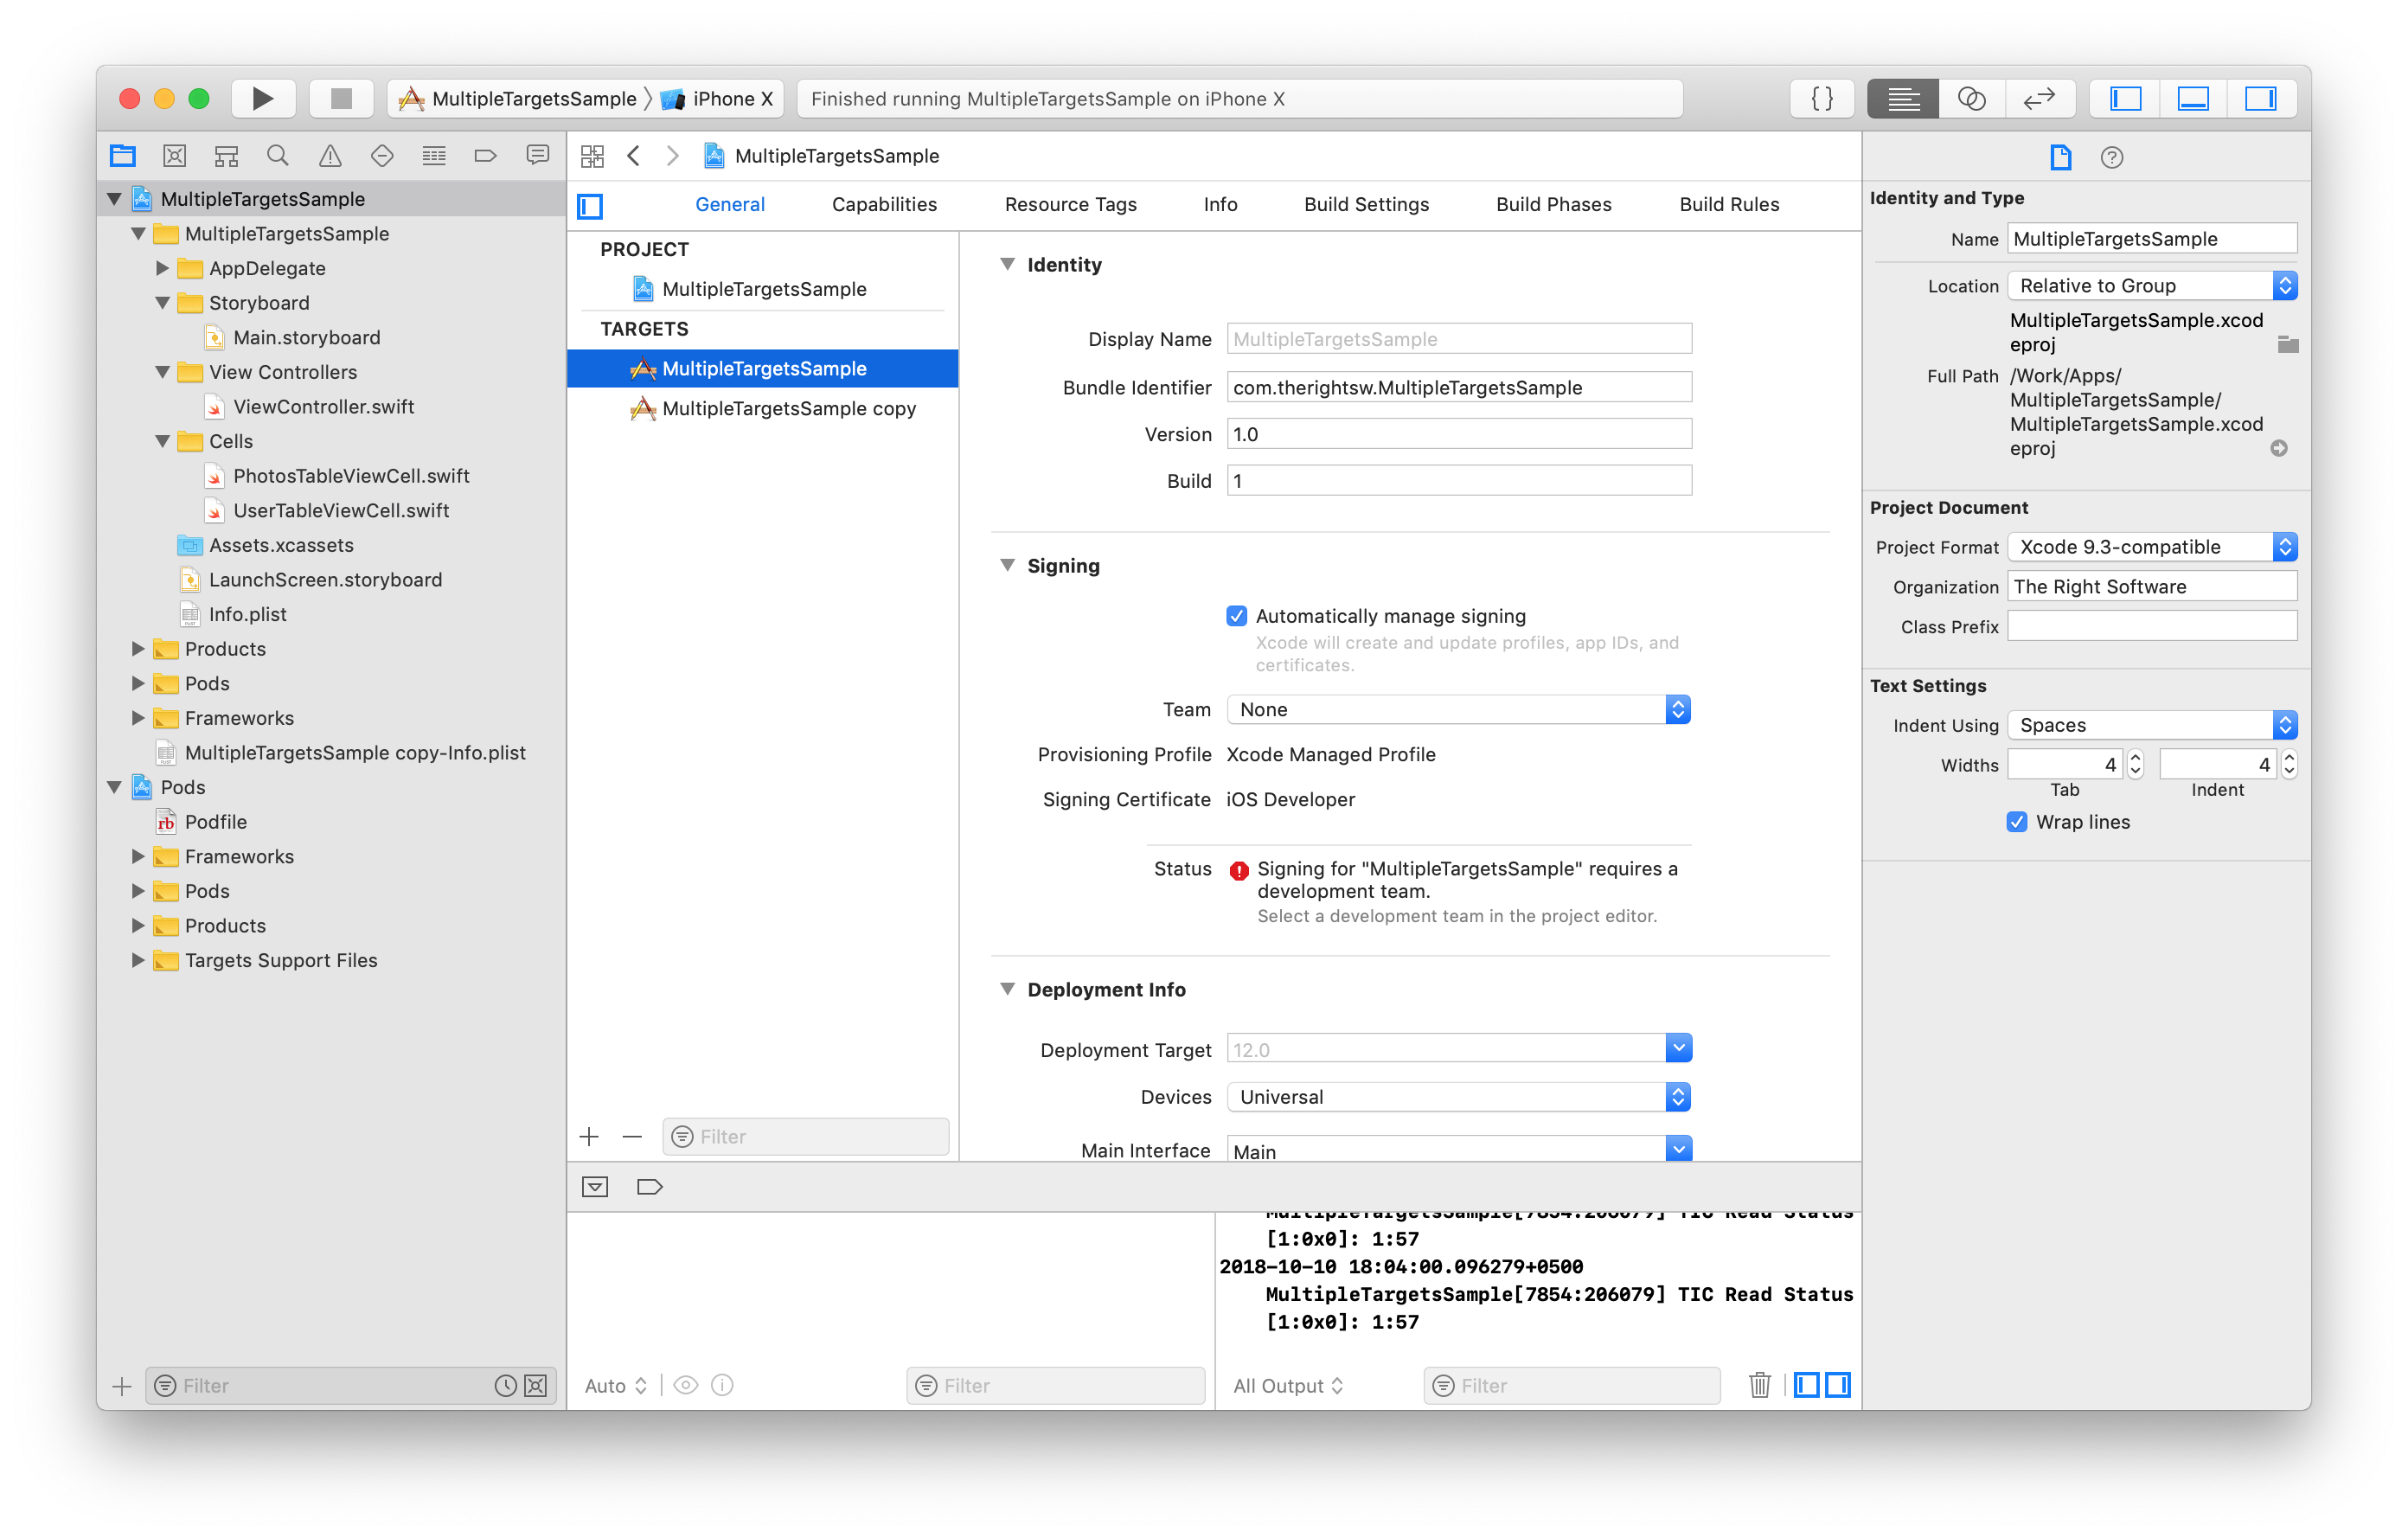The height and width of the screenshot is (1538, 2408).
Task: Click the jump bar back arrow
Action: click(636, 157)
